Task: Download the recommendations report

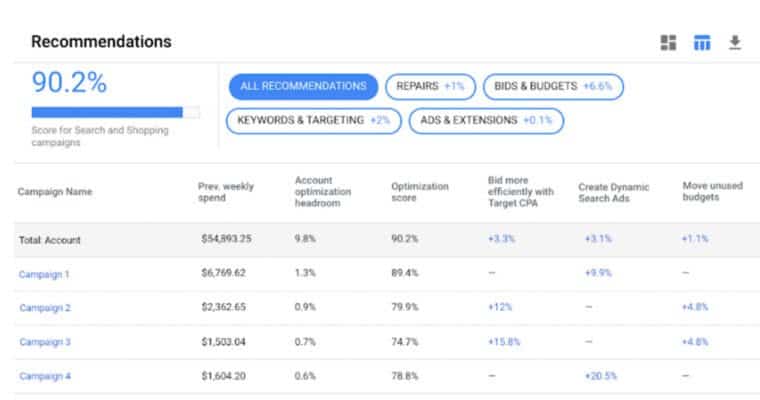Action: coord(735,43)
